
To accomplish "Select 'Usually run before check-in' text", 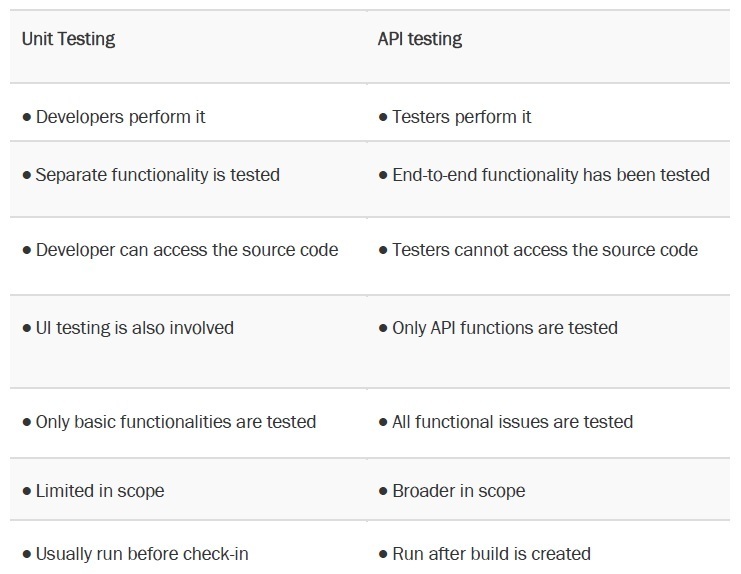I will [x=142, y=554].
